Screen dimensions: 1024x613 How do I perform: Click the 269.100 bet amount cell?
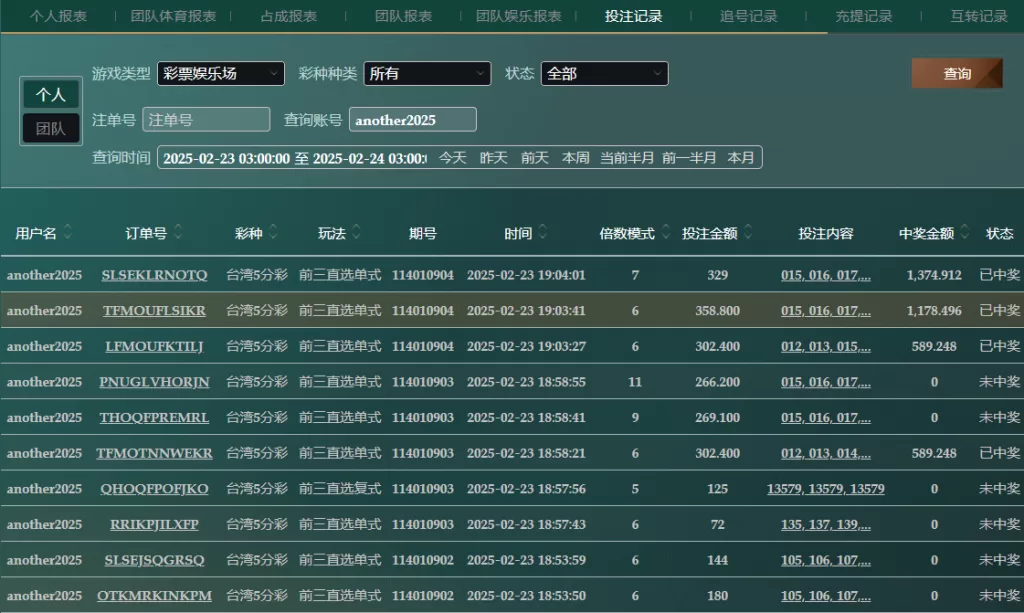[x=717, y=418]
